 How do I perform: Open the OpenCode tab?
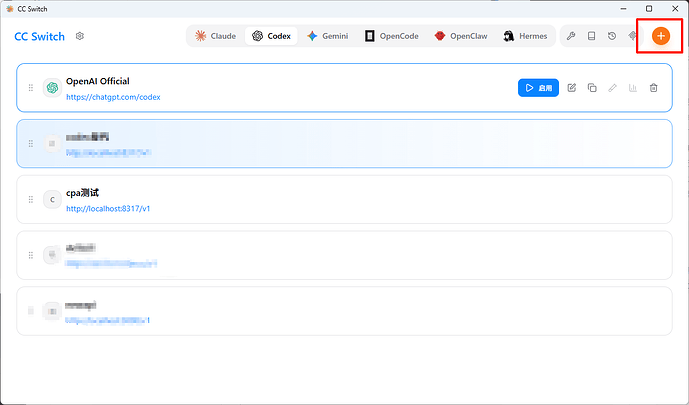coord(391,36)
